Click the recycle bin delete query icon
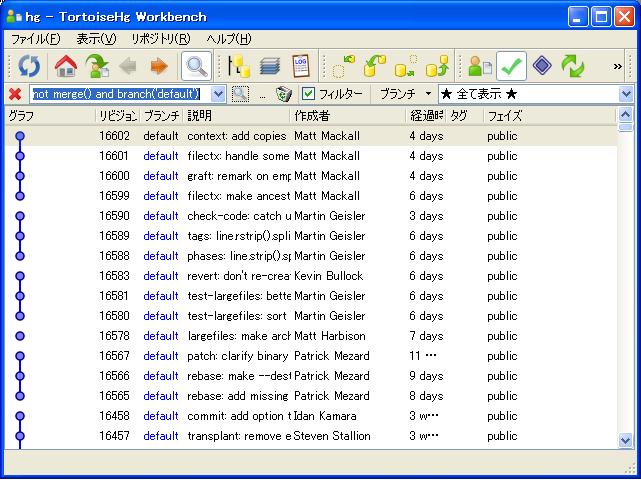The width and height of the screenshot is (641, 480). click(x=284, y=94)
